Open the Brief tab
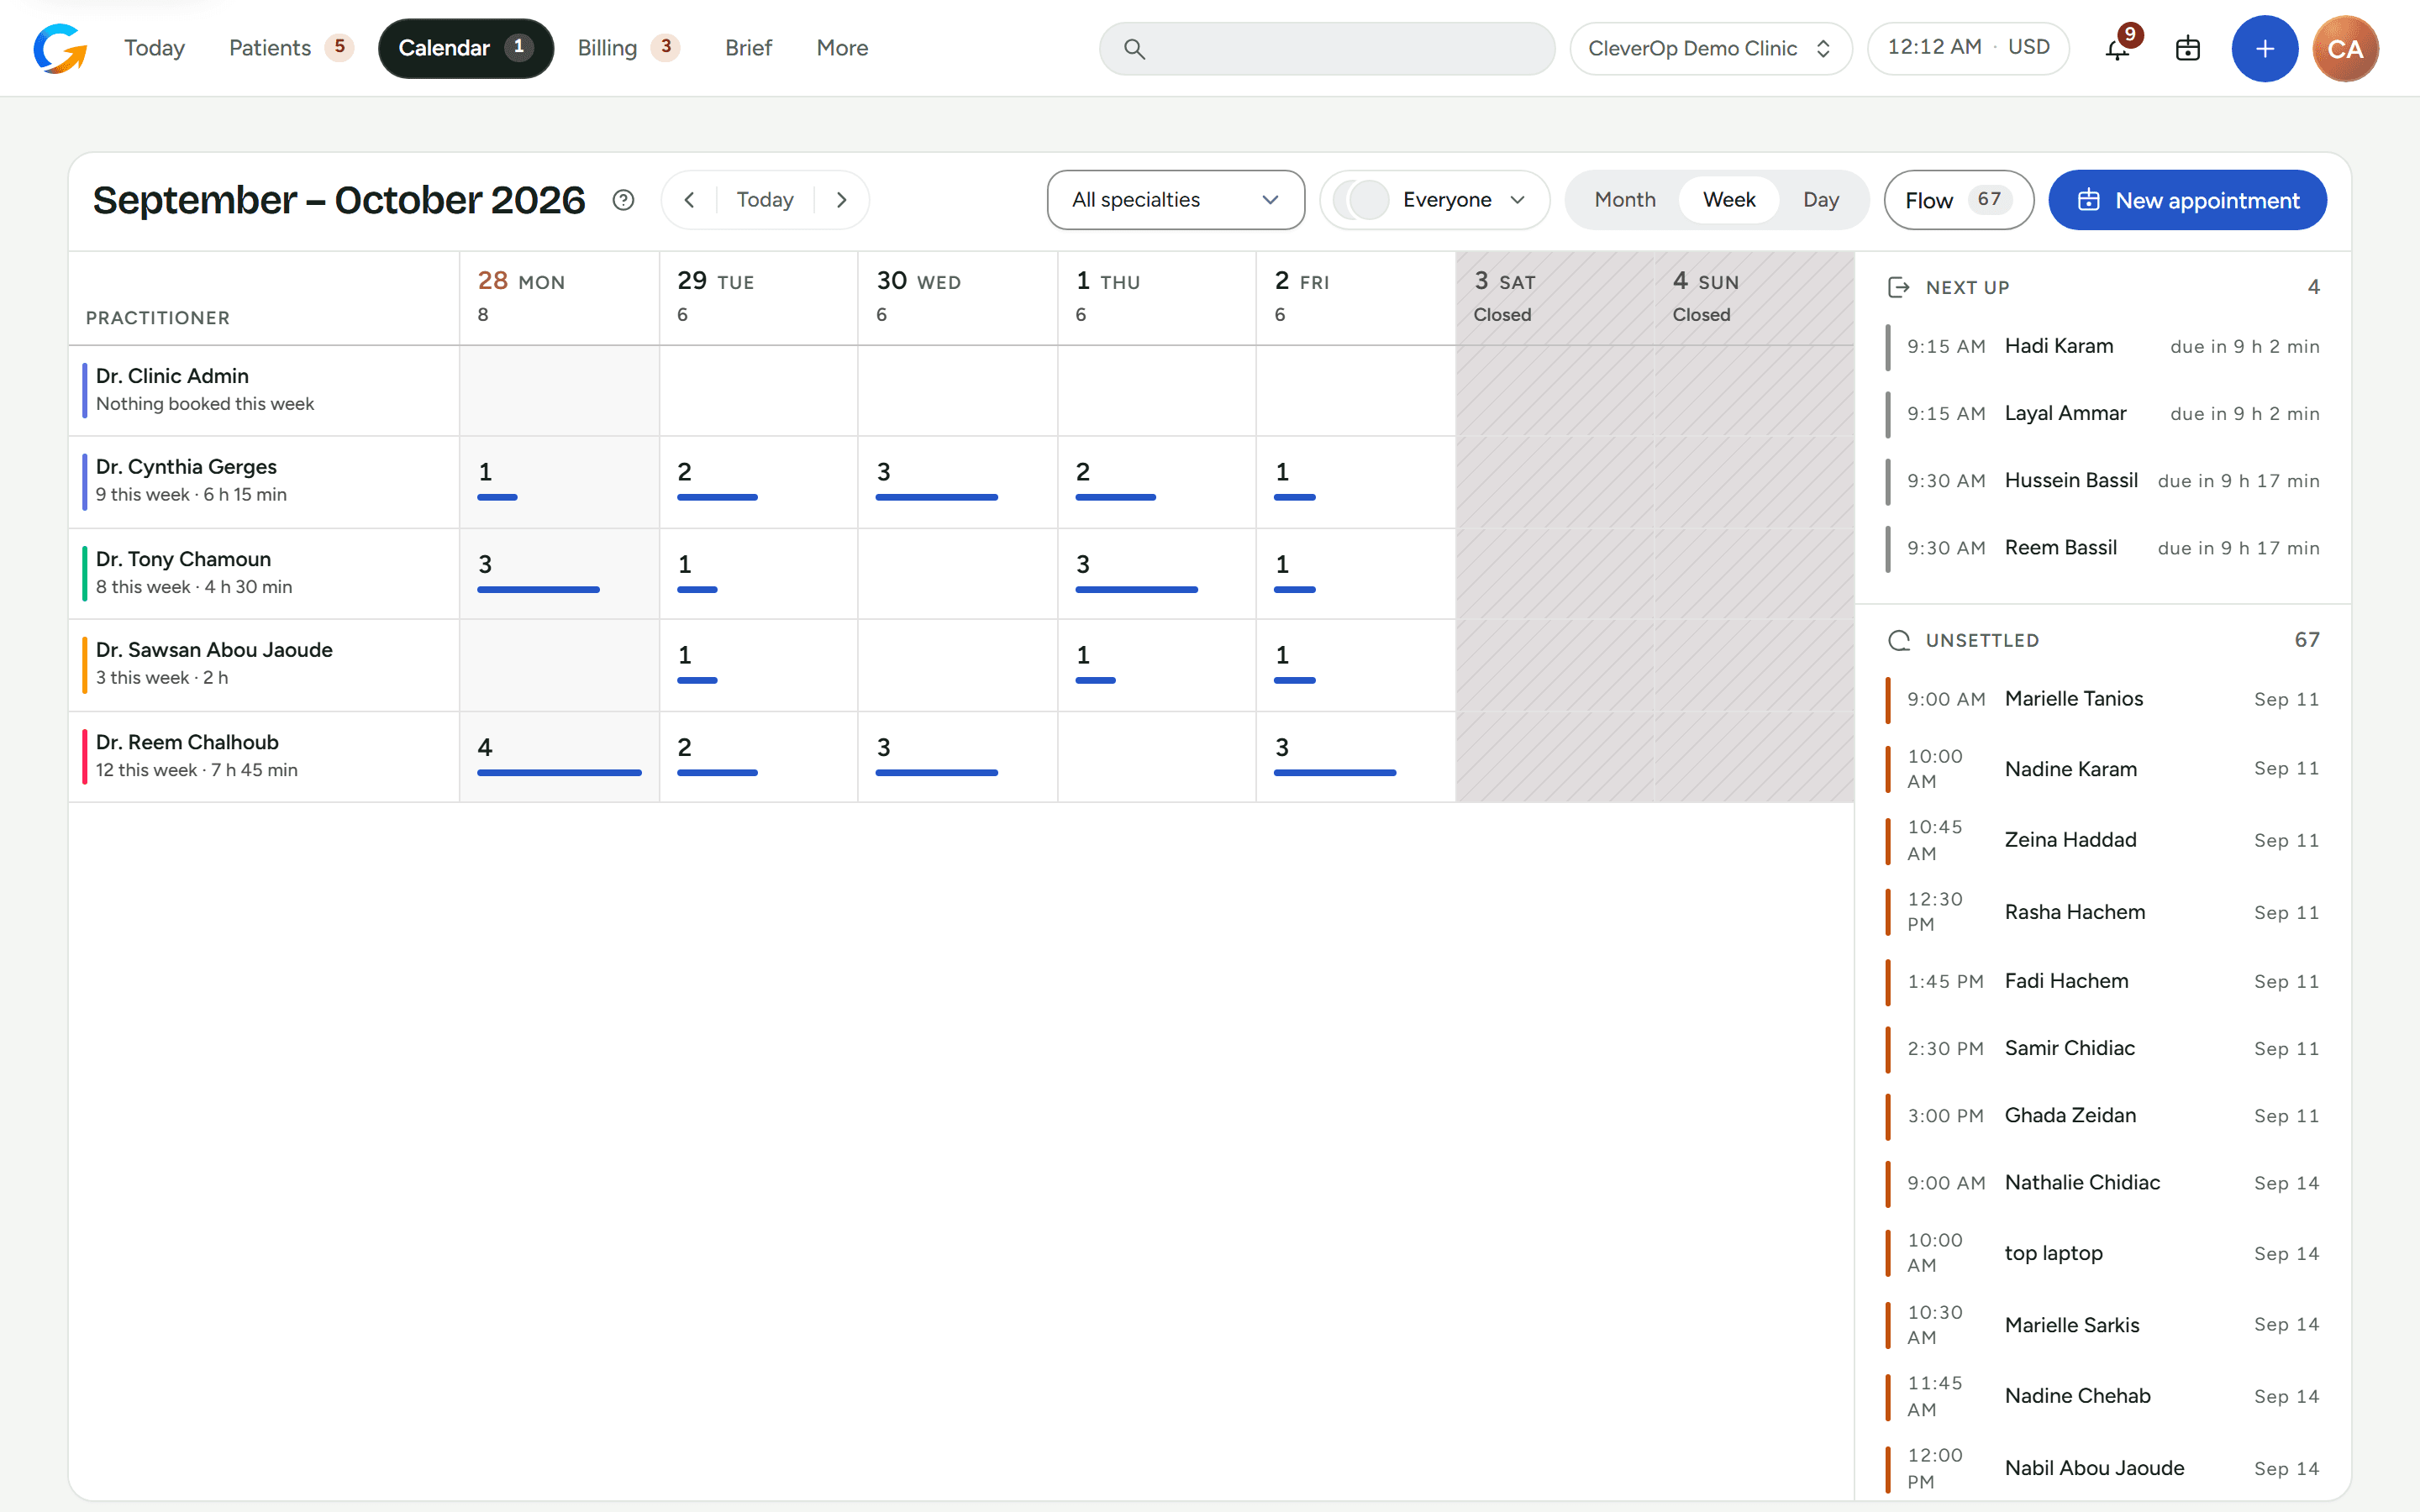 click(748, 48)
